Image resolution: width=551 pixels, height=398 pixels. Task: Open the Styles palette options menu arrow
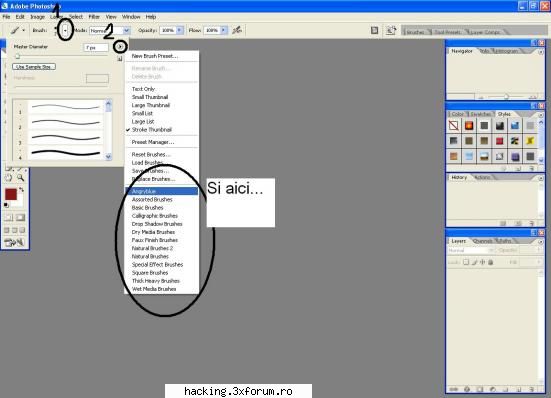[x=540, y=115]
